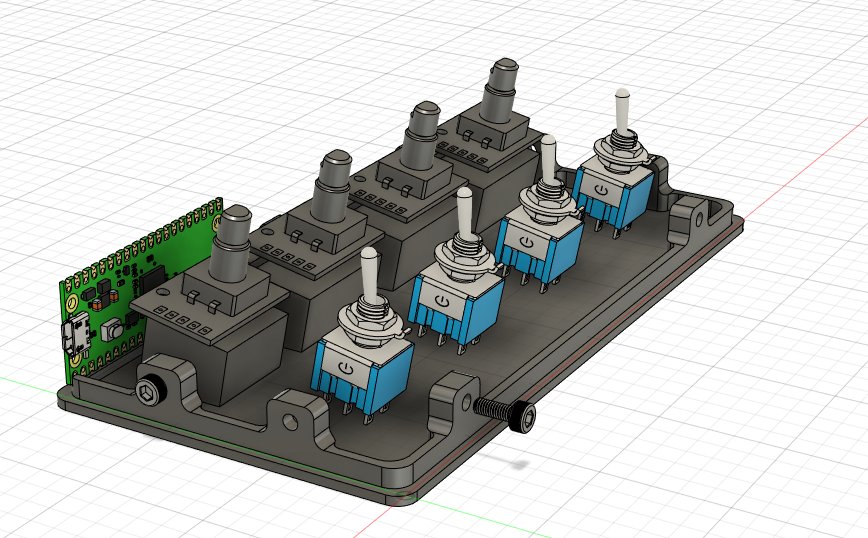Viewport: 868px width, 538px height.
Task: Click the power symbol on the toggle switch farthest from the loose screw
Action: pos(601,192)
